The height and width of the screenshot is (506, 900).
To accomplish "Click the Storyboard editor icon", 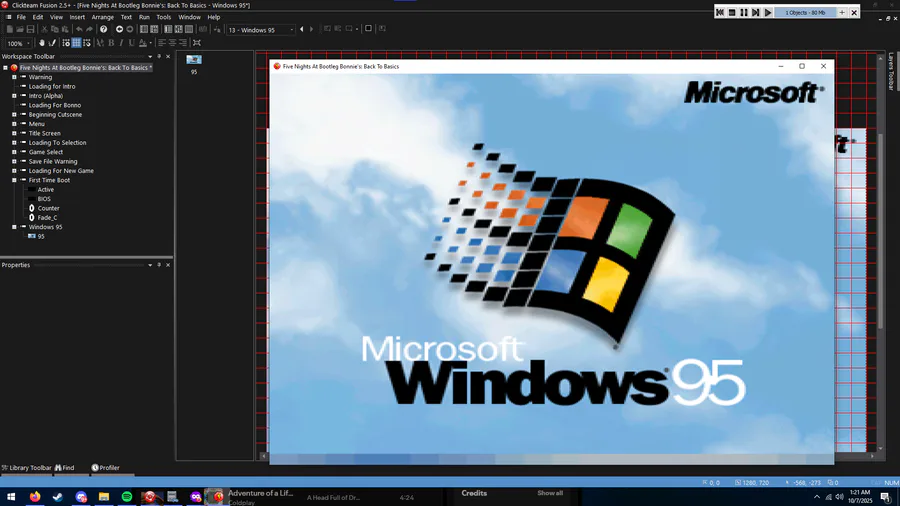I will [143, 29].
